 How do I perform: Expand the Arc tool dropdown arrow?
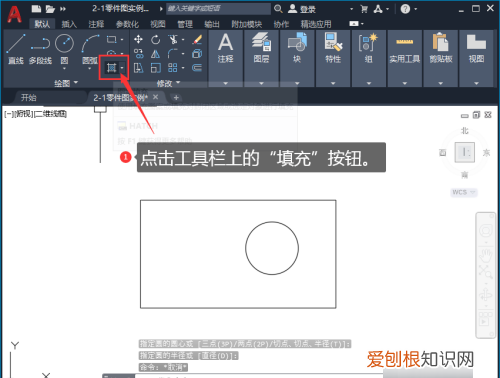click(90, 69)
